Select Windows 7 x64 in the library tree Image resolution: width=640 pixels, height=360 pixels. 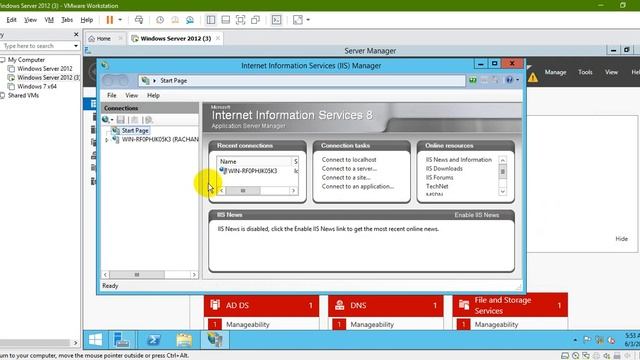pos(37,87)
